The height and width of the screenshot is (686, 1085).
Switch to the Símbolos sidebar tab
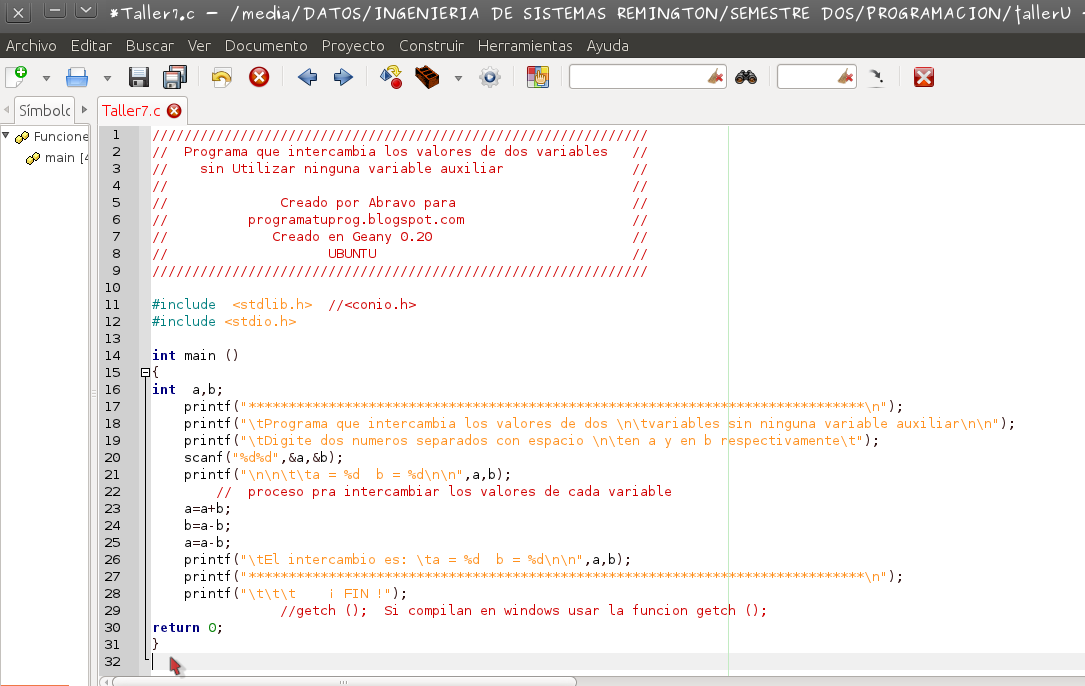[x=43, y=110]
